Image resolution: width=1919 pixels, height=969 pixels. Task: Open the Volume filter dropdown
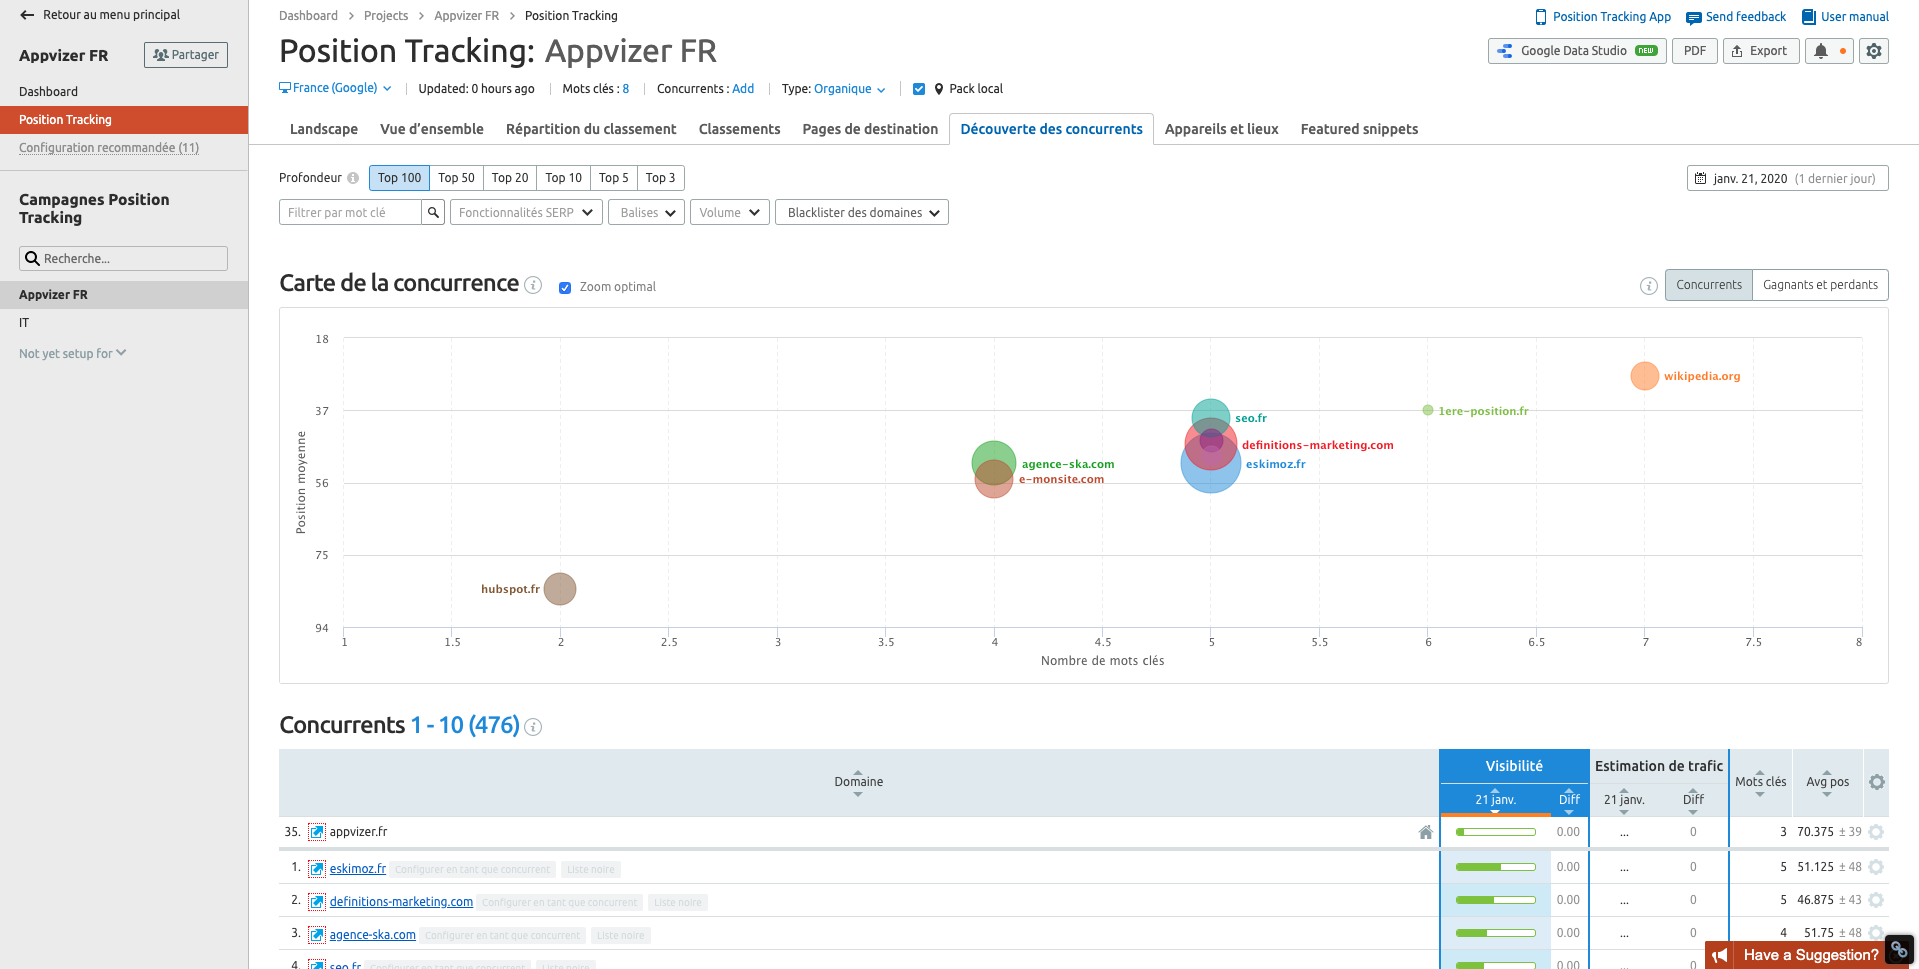click(x=730, y=212)
